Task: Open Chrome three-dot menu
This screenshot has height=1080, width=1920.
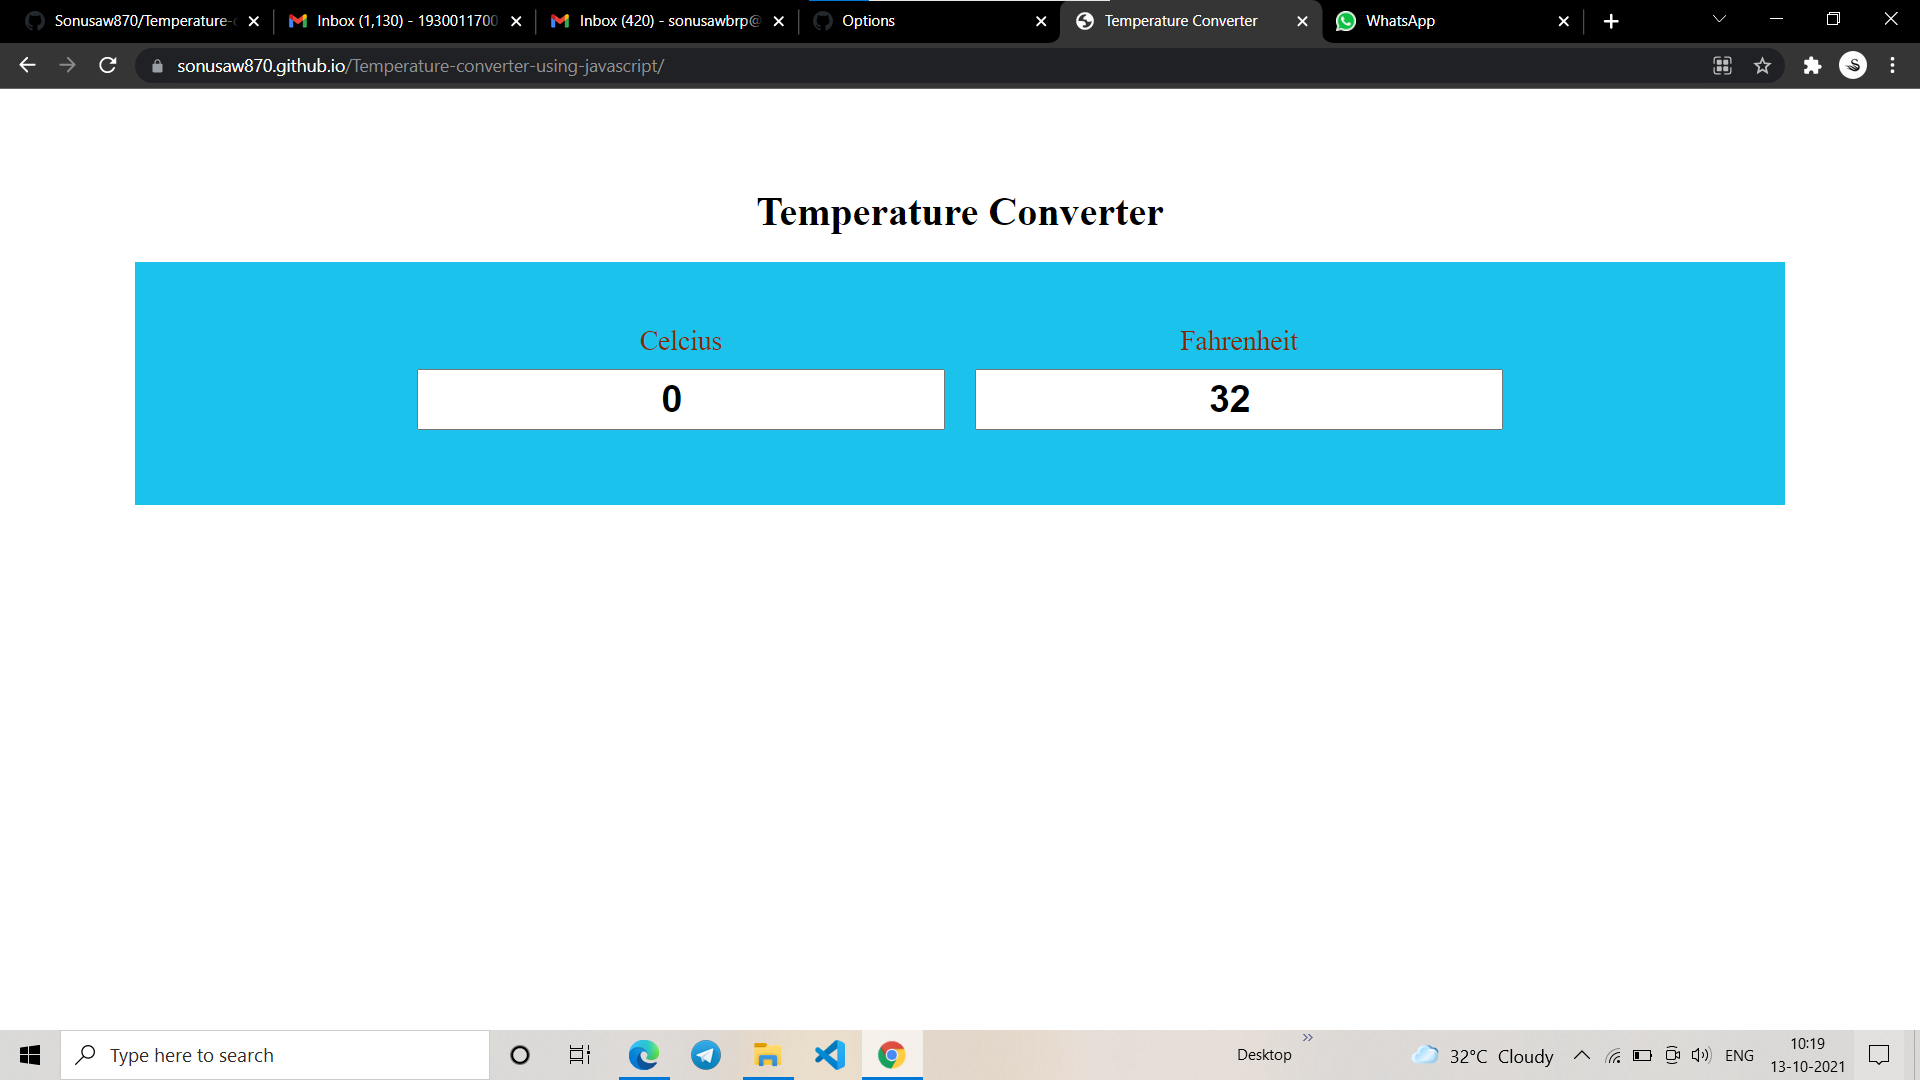Action: [x=1892, y=66]
